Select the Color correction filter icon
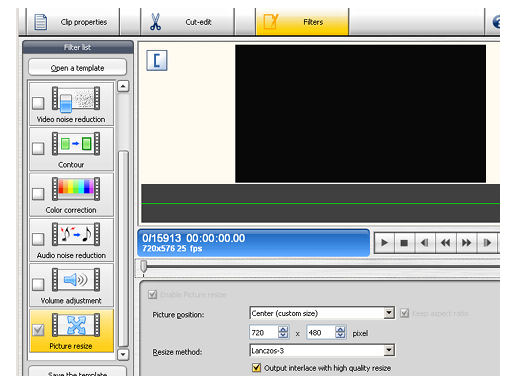516x384 pixels. coord(76,189)
